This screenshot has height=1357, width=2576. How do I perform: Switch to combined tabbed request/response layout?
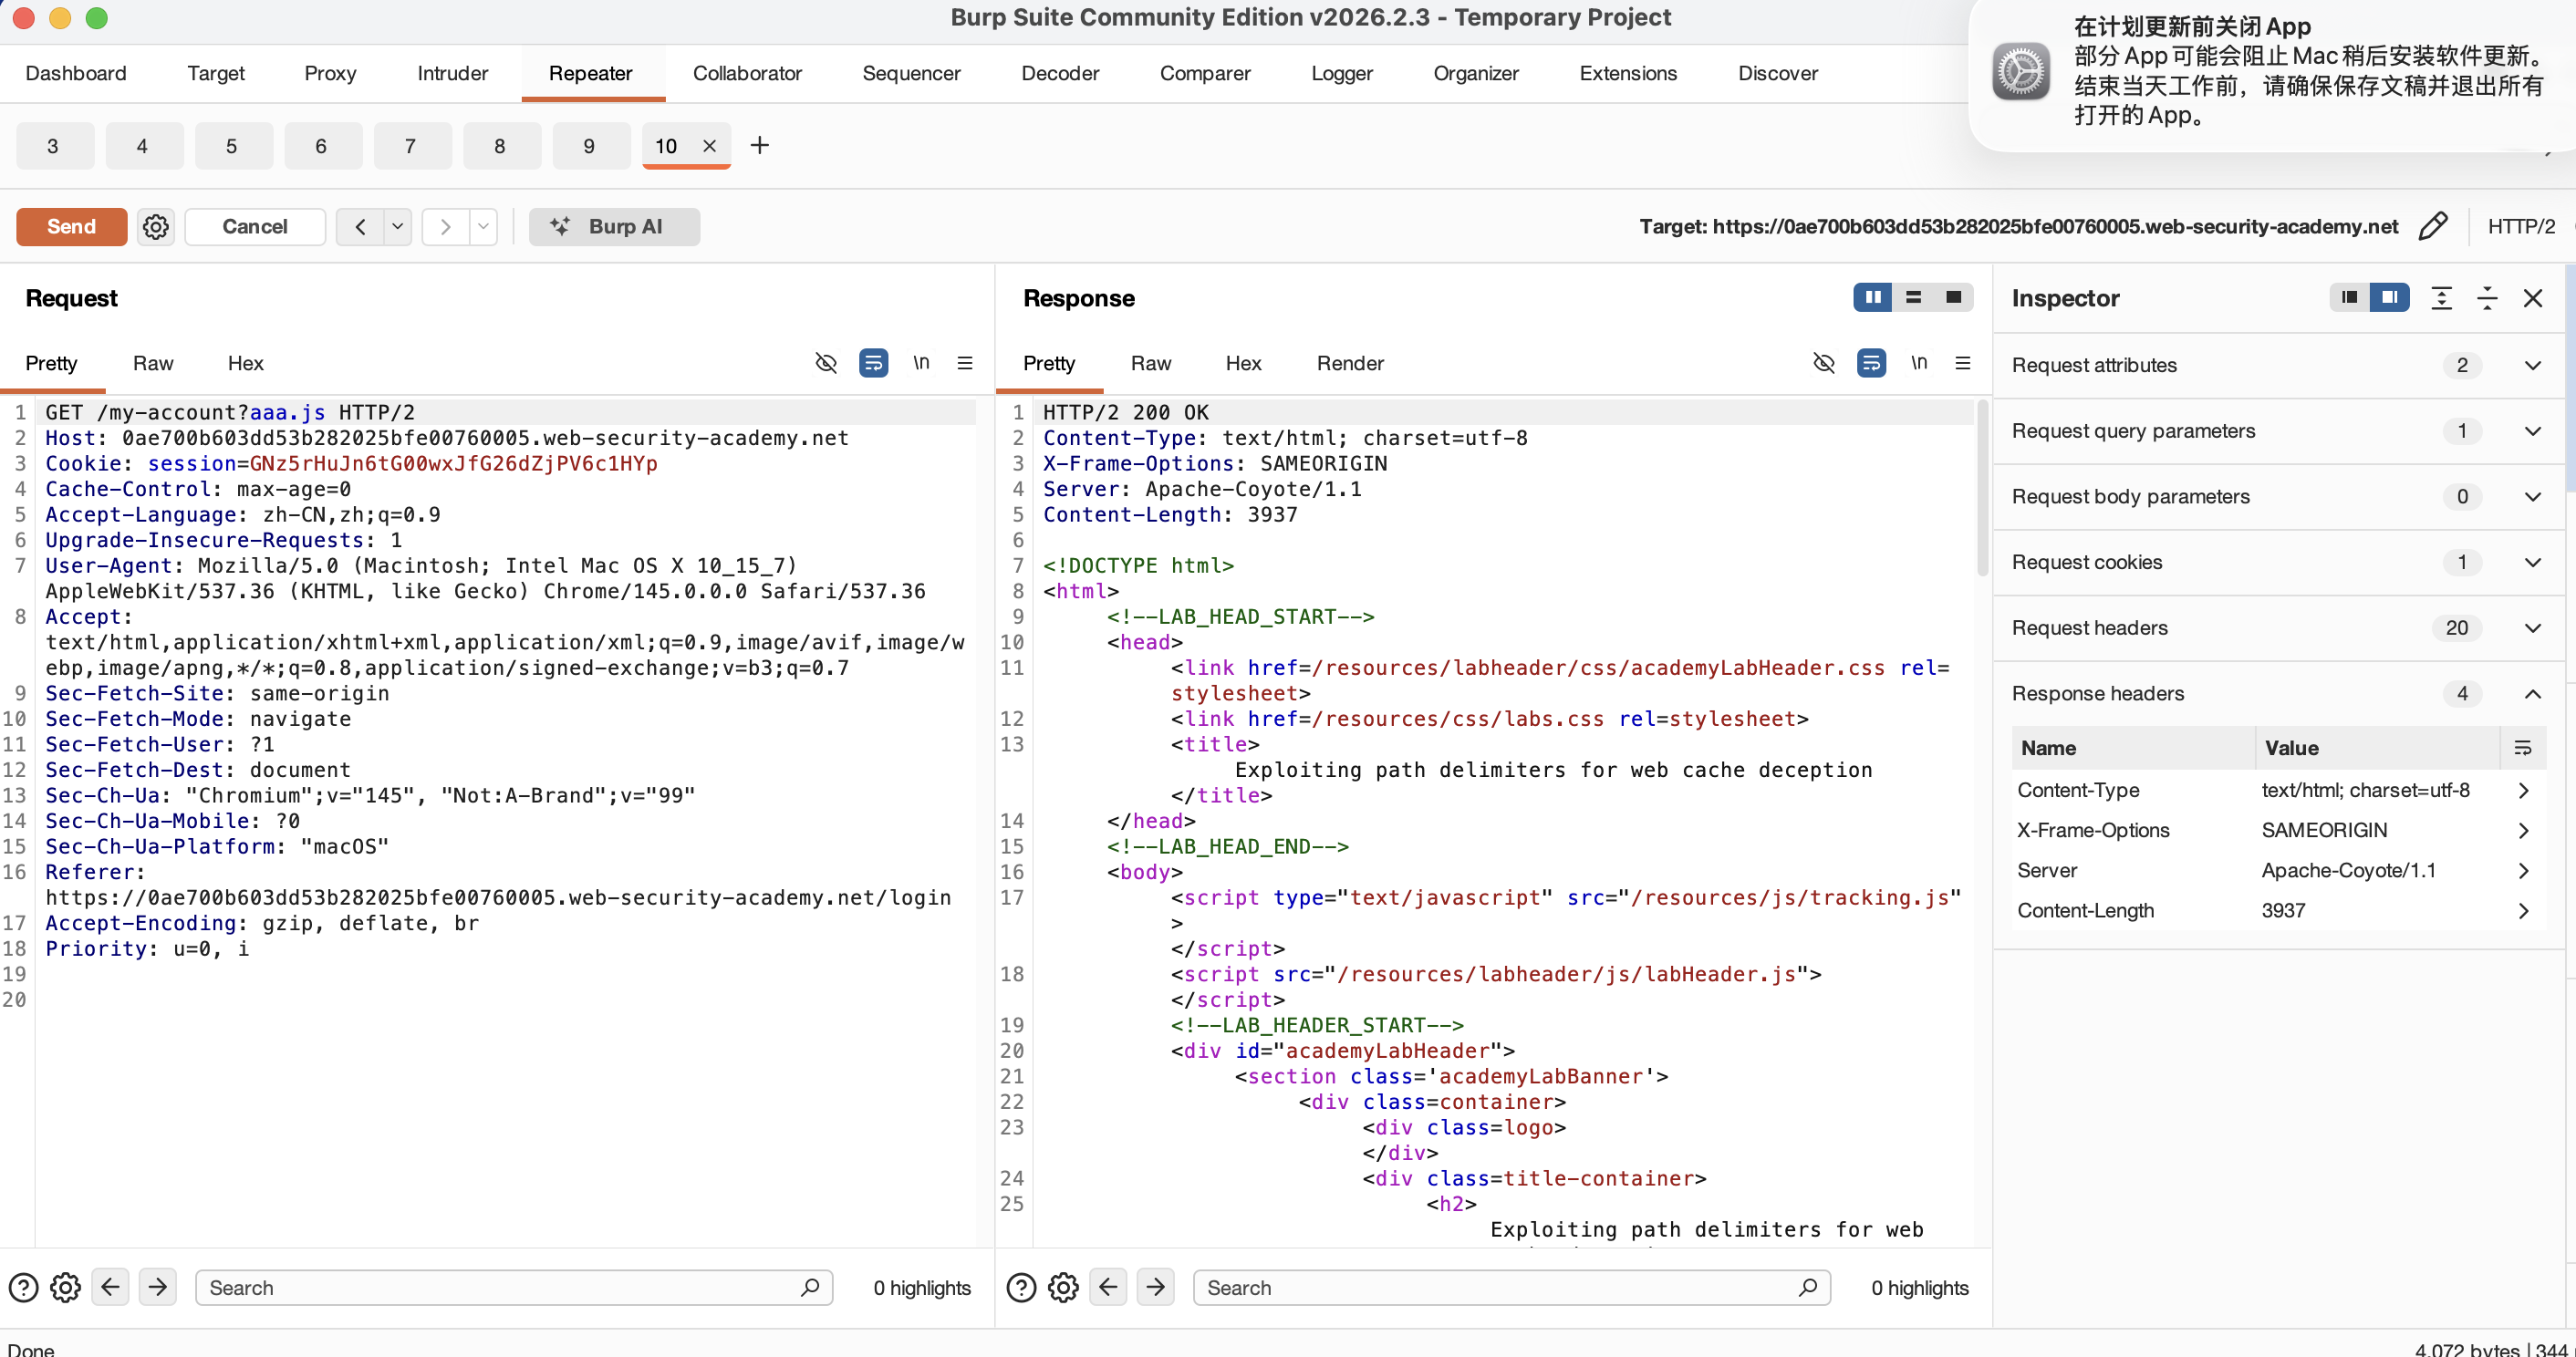pos(1953,297)
